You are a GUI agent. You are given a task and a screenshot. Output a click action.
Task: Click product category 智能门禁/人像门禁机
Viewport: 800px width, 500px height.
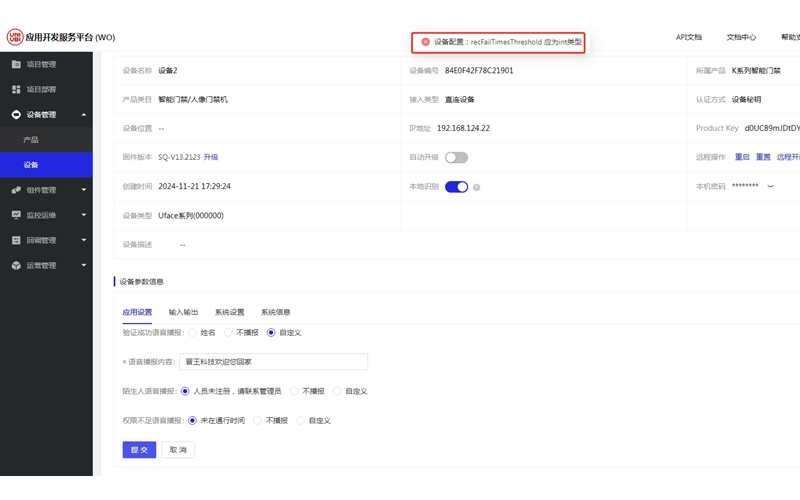[193, 99]
